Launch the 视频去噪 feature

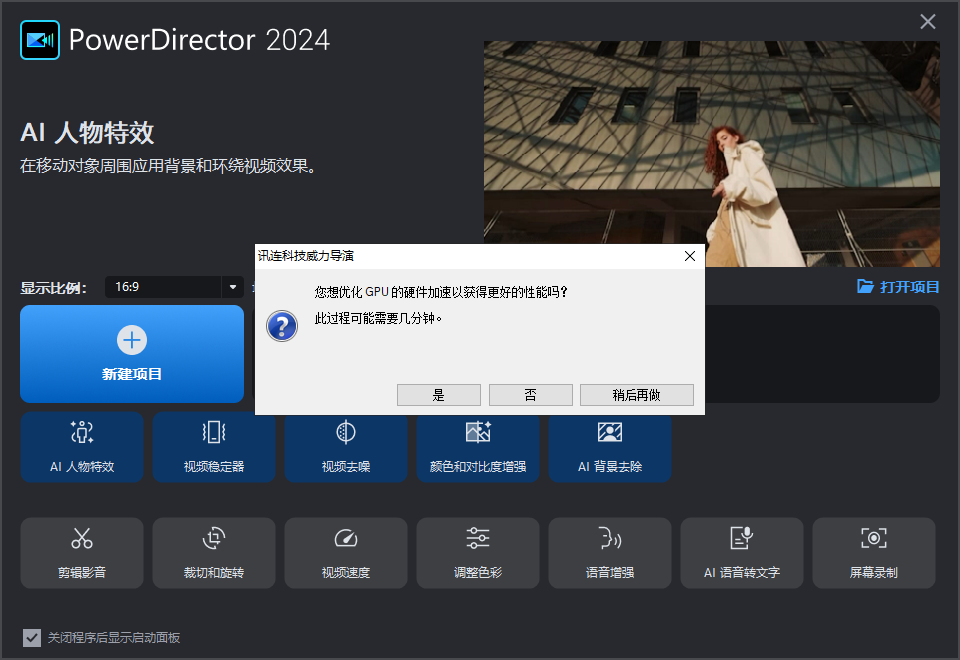click(x=346, y=447)
